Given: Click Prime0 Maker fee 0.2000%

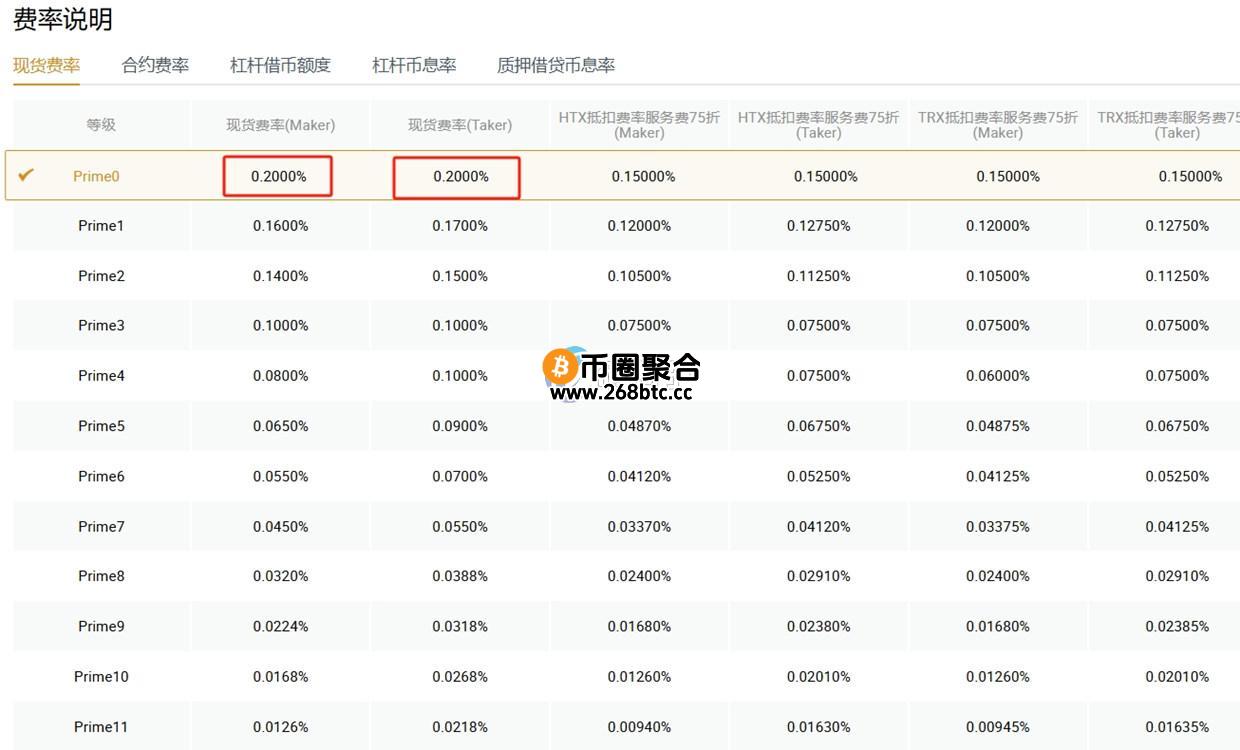Looking at the screenshot, I should pyautogui.click(x=279, y=176).
